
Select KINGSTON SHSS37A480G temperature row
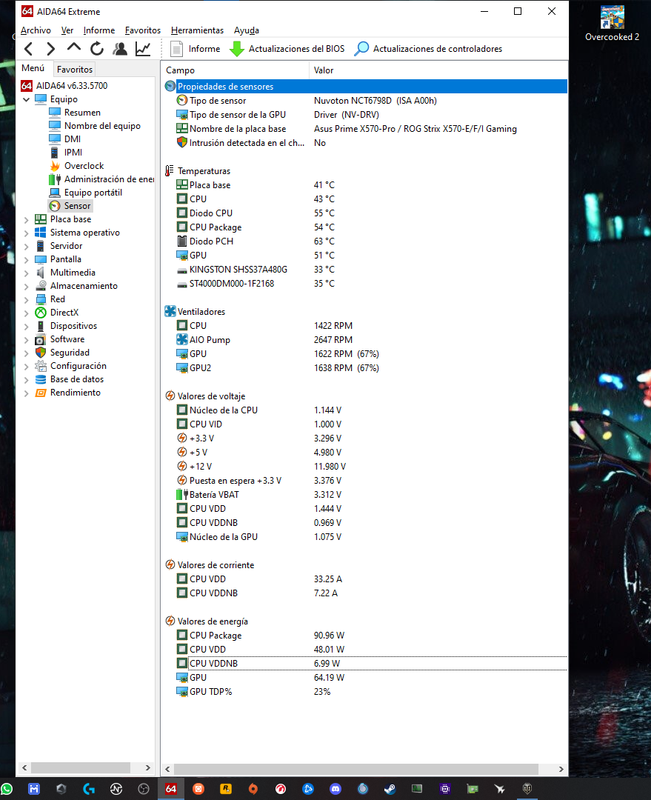(365, 269)
